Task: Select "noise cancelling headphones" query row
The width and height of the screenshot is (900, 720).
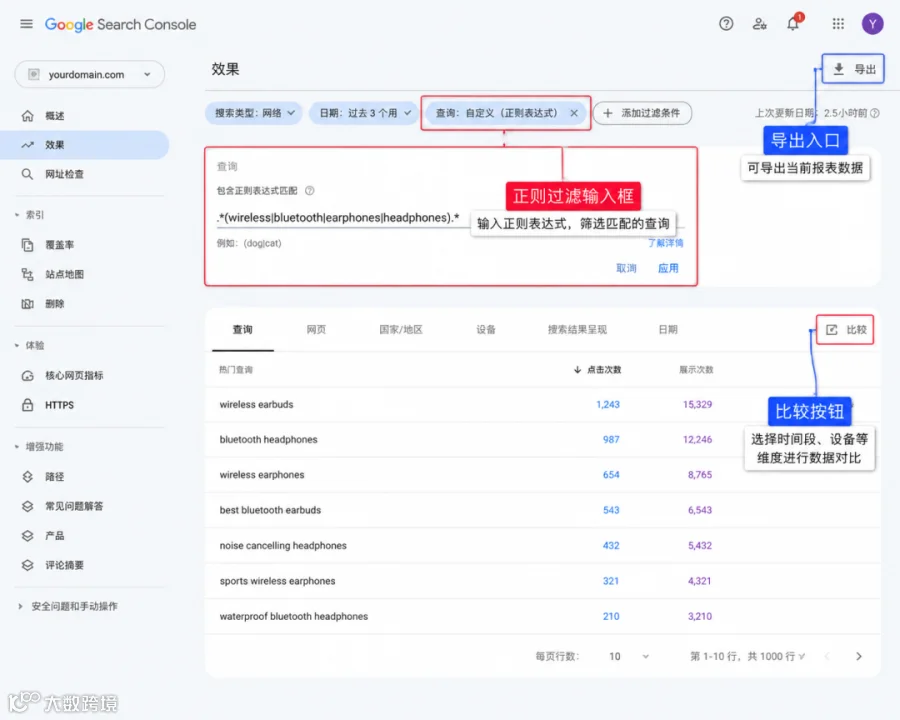Action: point(542,545)
